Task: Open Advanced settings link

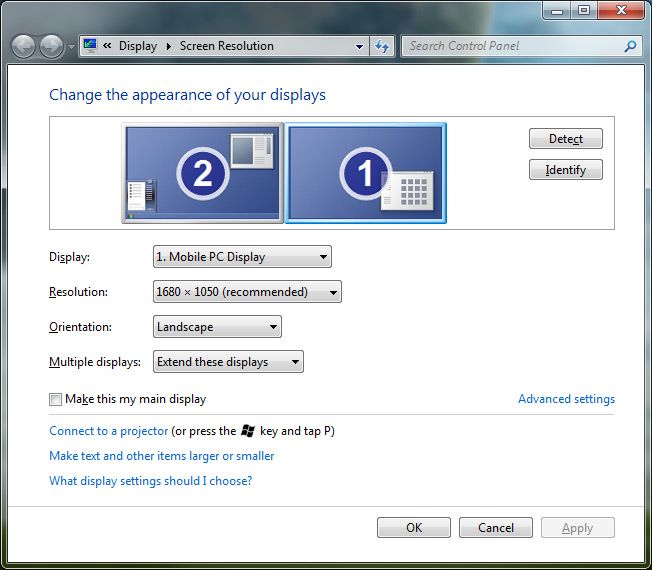Action: pyautogui.click(x=566, y=399)
